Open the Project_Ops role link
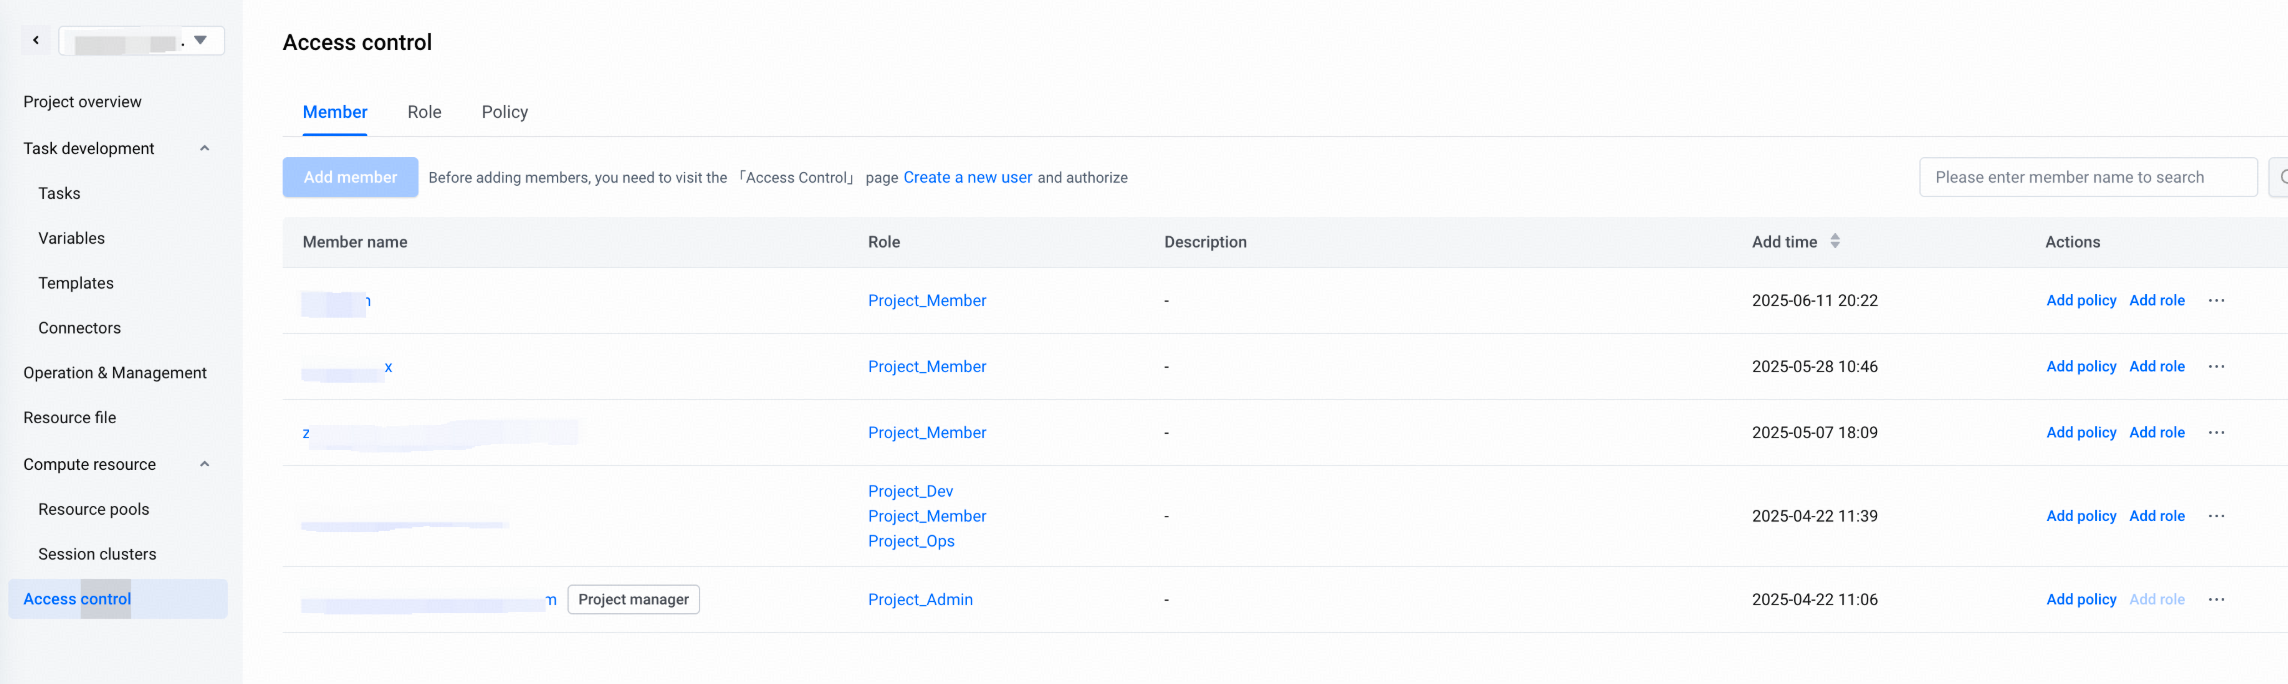2288x684 pixels. [x=911, y=541]
